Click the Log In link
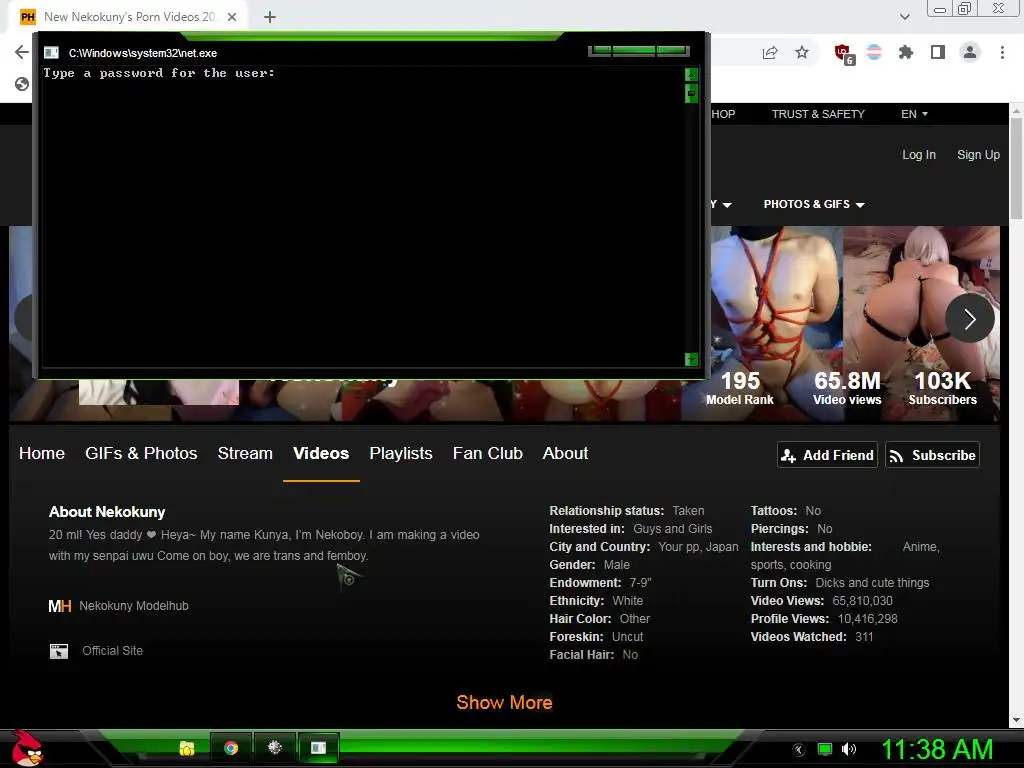The width and height of the screenshot is (1024, 768). point(919,155)
